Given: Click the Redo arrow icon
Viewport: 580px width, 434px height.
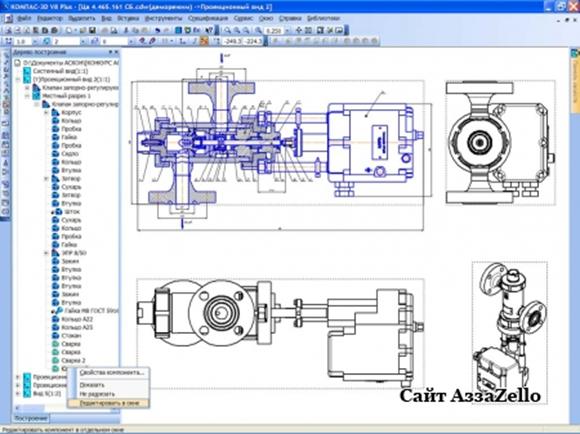Looking at the screenshot, I should [x=167, y=30].
